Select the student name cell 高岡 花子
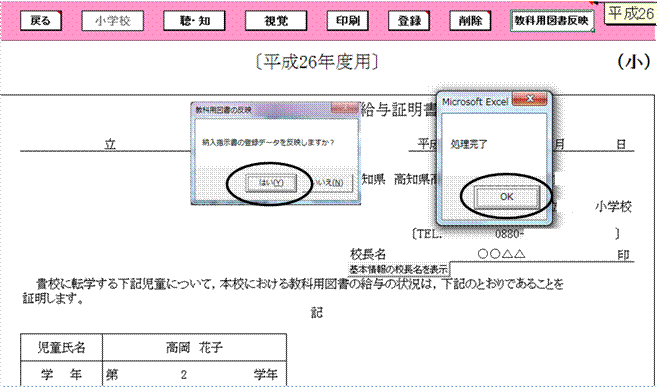Screen dimensions: 657x387 [x=194, y=348]
